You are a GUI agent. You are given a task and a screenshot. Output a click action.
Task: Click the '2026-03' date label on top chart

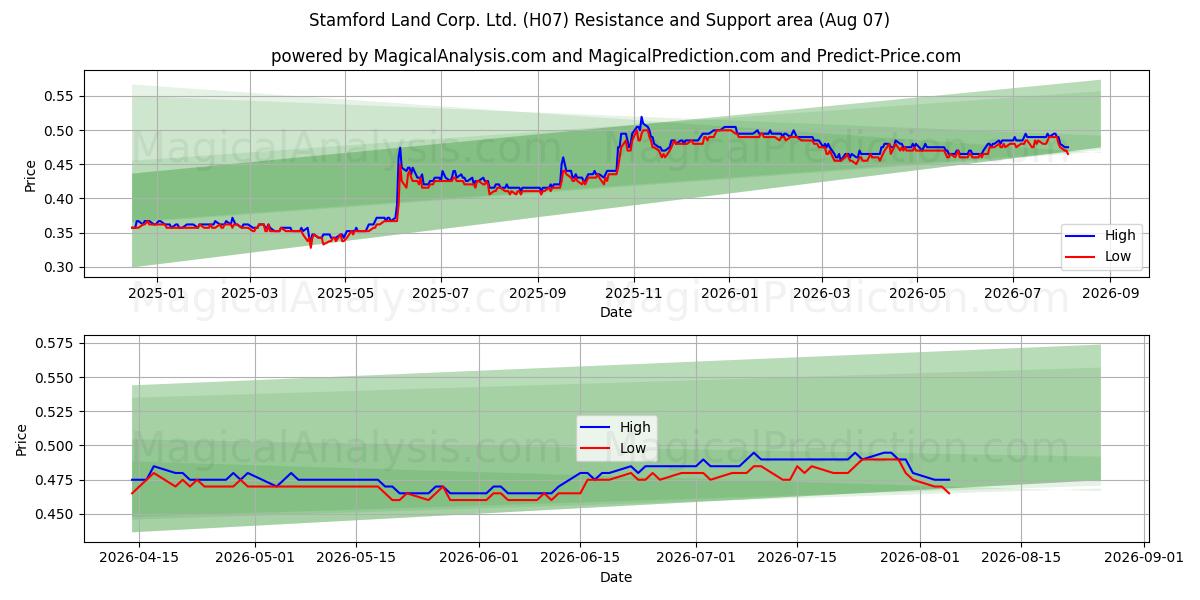pyautogui.click(x=822, y=294)
